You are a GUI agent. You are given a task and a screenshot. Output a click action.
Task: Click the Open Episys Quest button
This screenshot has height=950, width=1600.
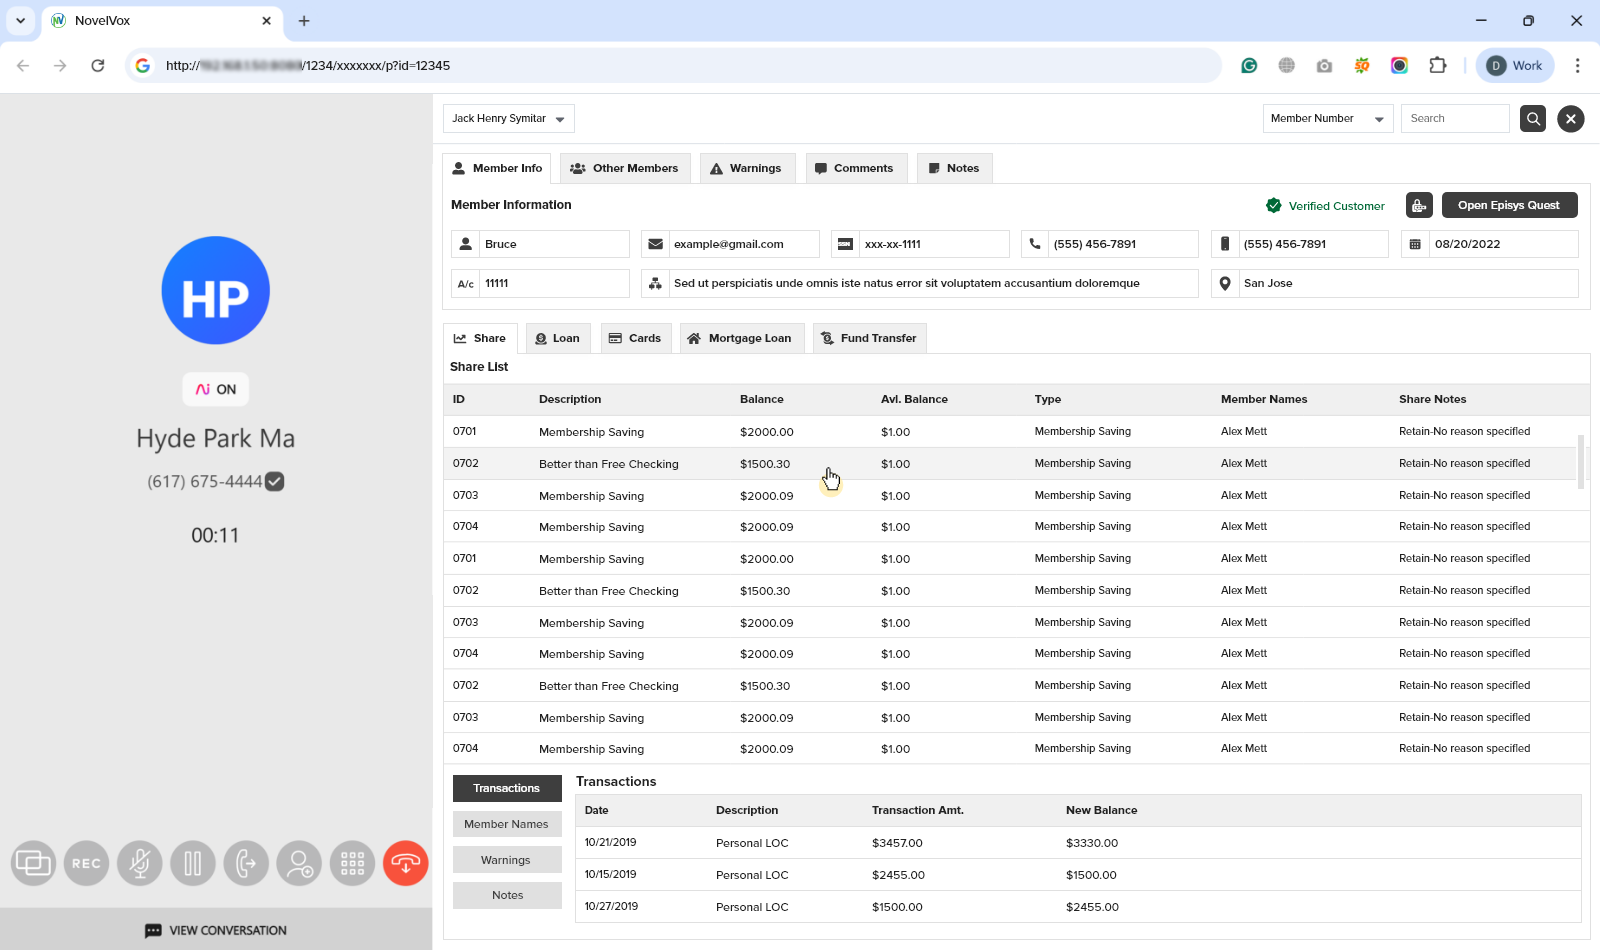tap(1509, 205)
